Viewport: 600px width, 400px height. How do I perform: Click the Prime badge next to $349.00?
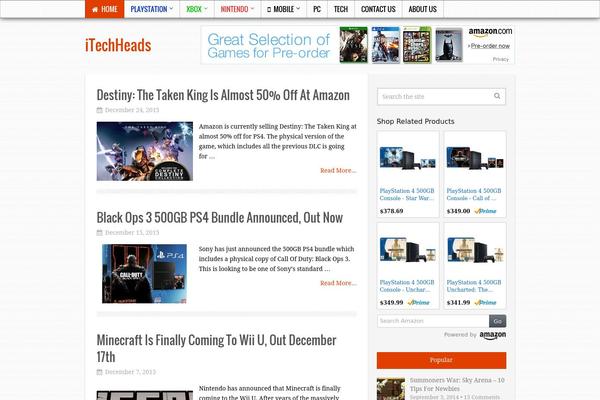click(x=485, y=211)
